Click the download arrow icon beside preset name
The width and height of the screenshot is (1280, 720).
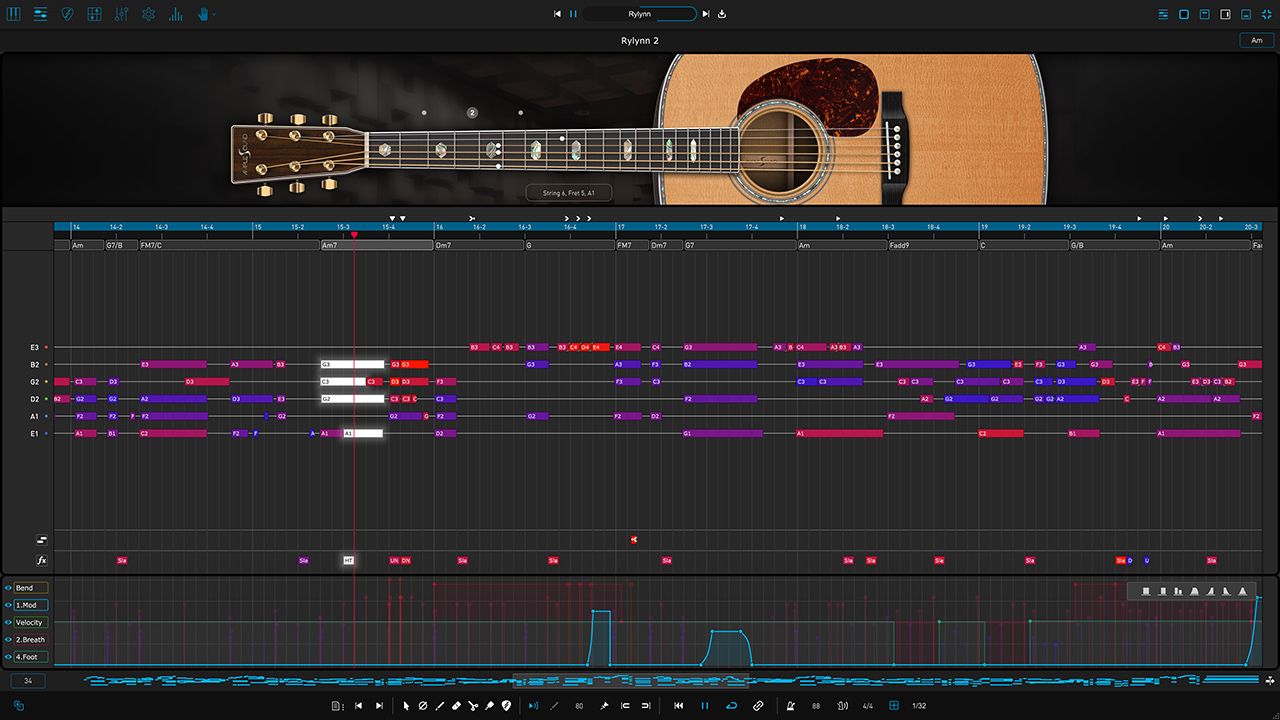click(x=722, y=14)
